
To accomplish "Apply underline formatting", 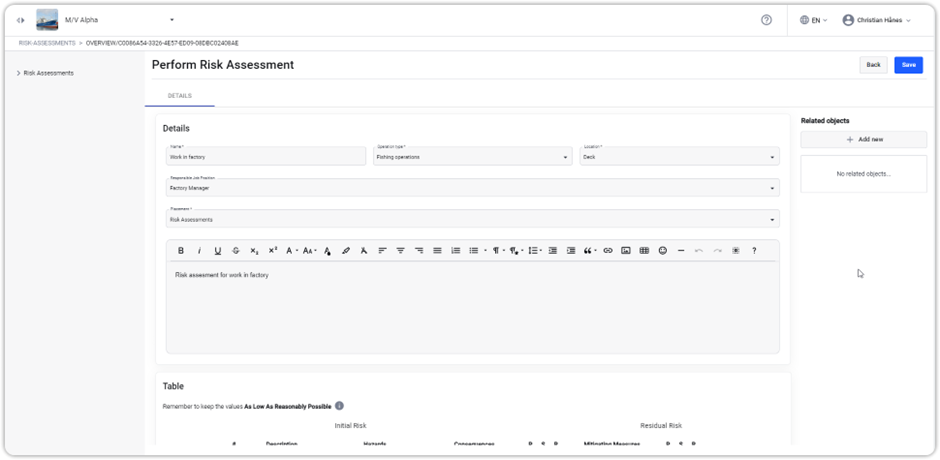I will click(x=218, y=251).
